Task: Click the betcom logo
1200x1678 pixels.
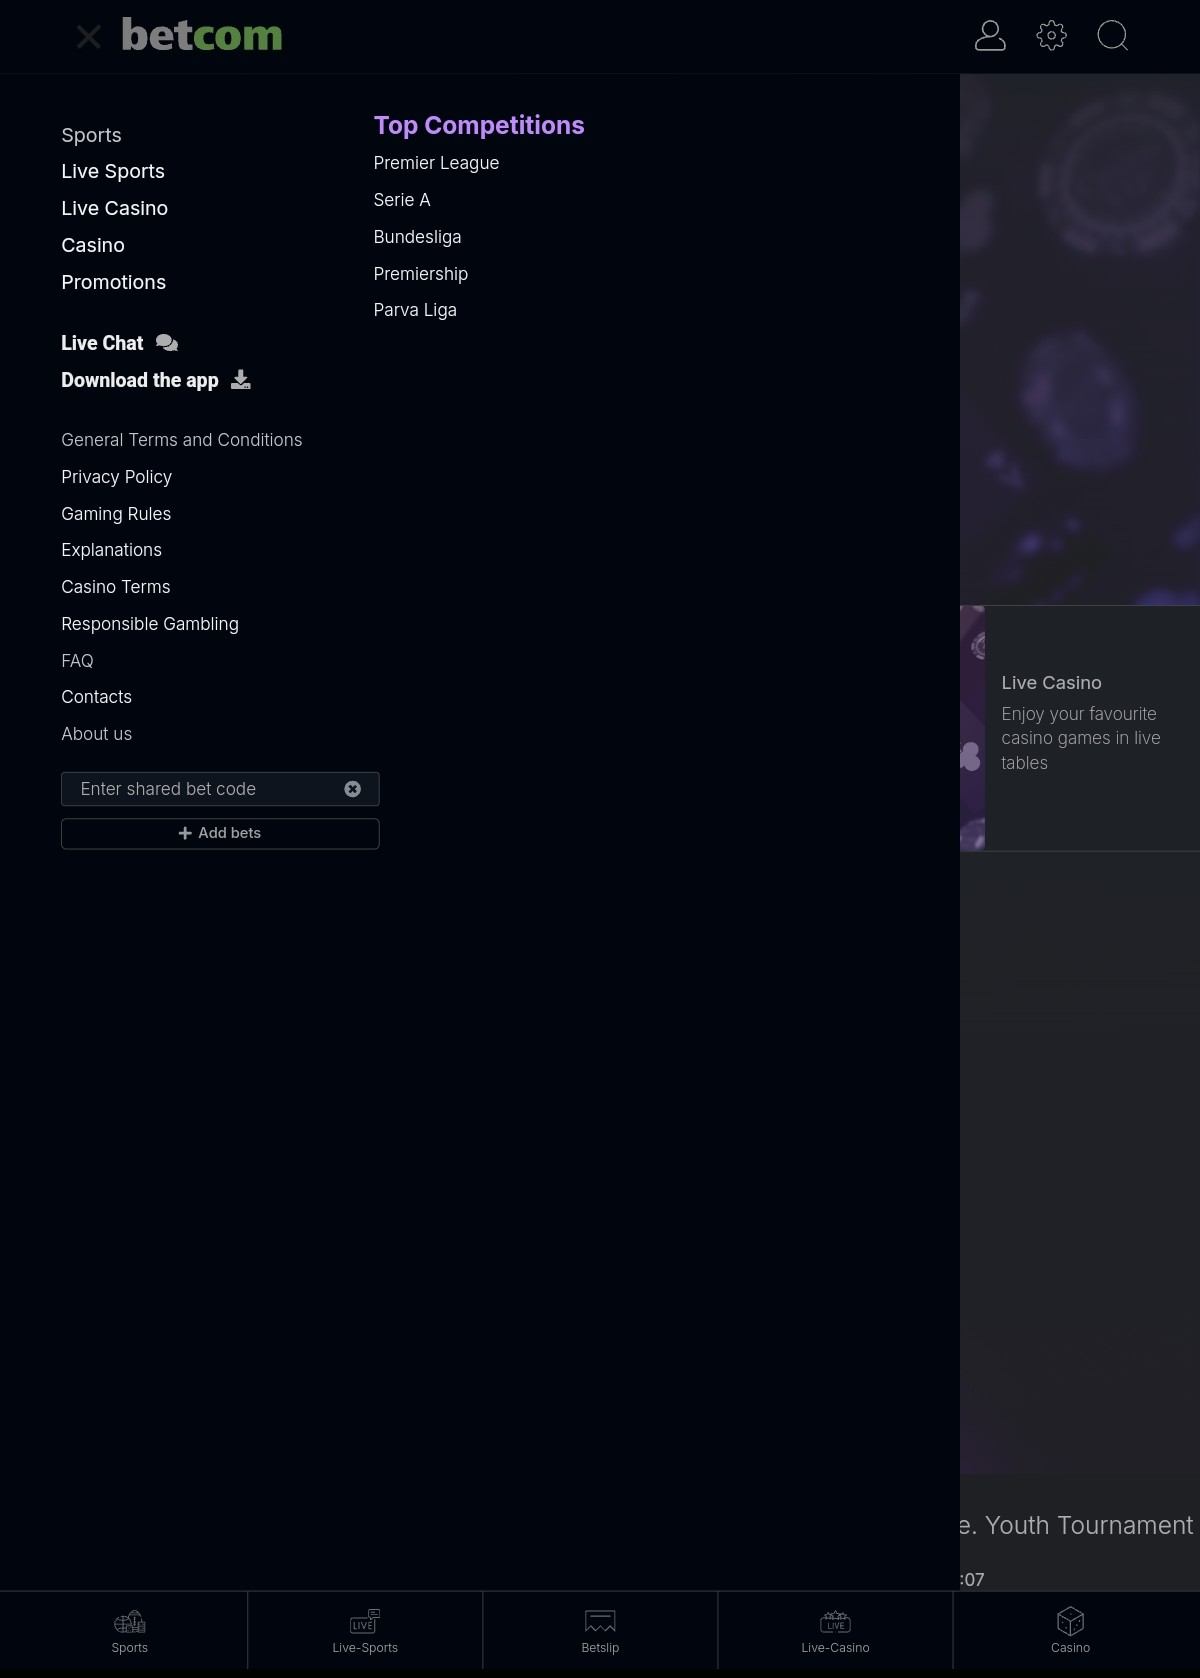Action: point(201,36)
